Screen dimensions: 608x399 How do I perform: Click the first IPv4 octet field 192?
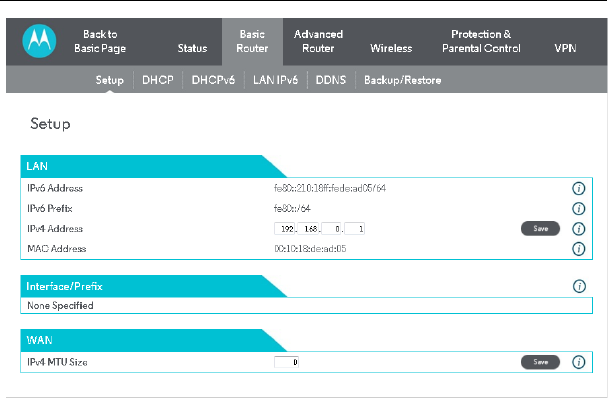point(285,229)
